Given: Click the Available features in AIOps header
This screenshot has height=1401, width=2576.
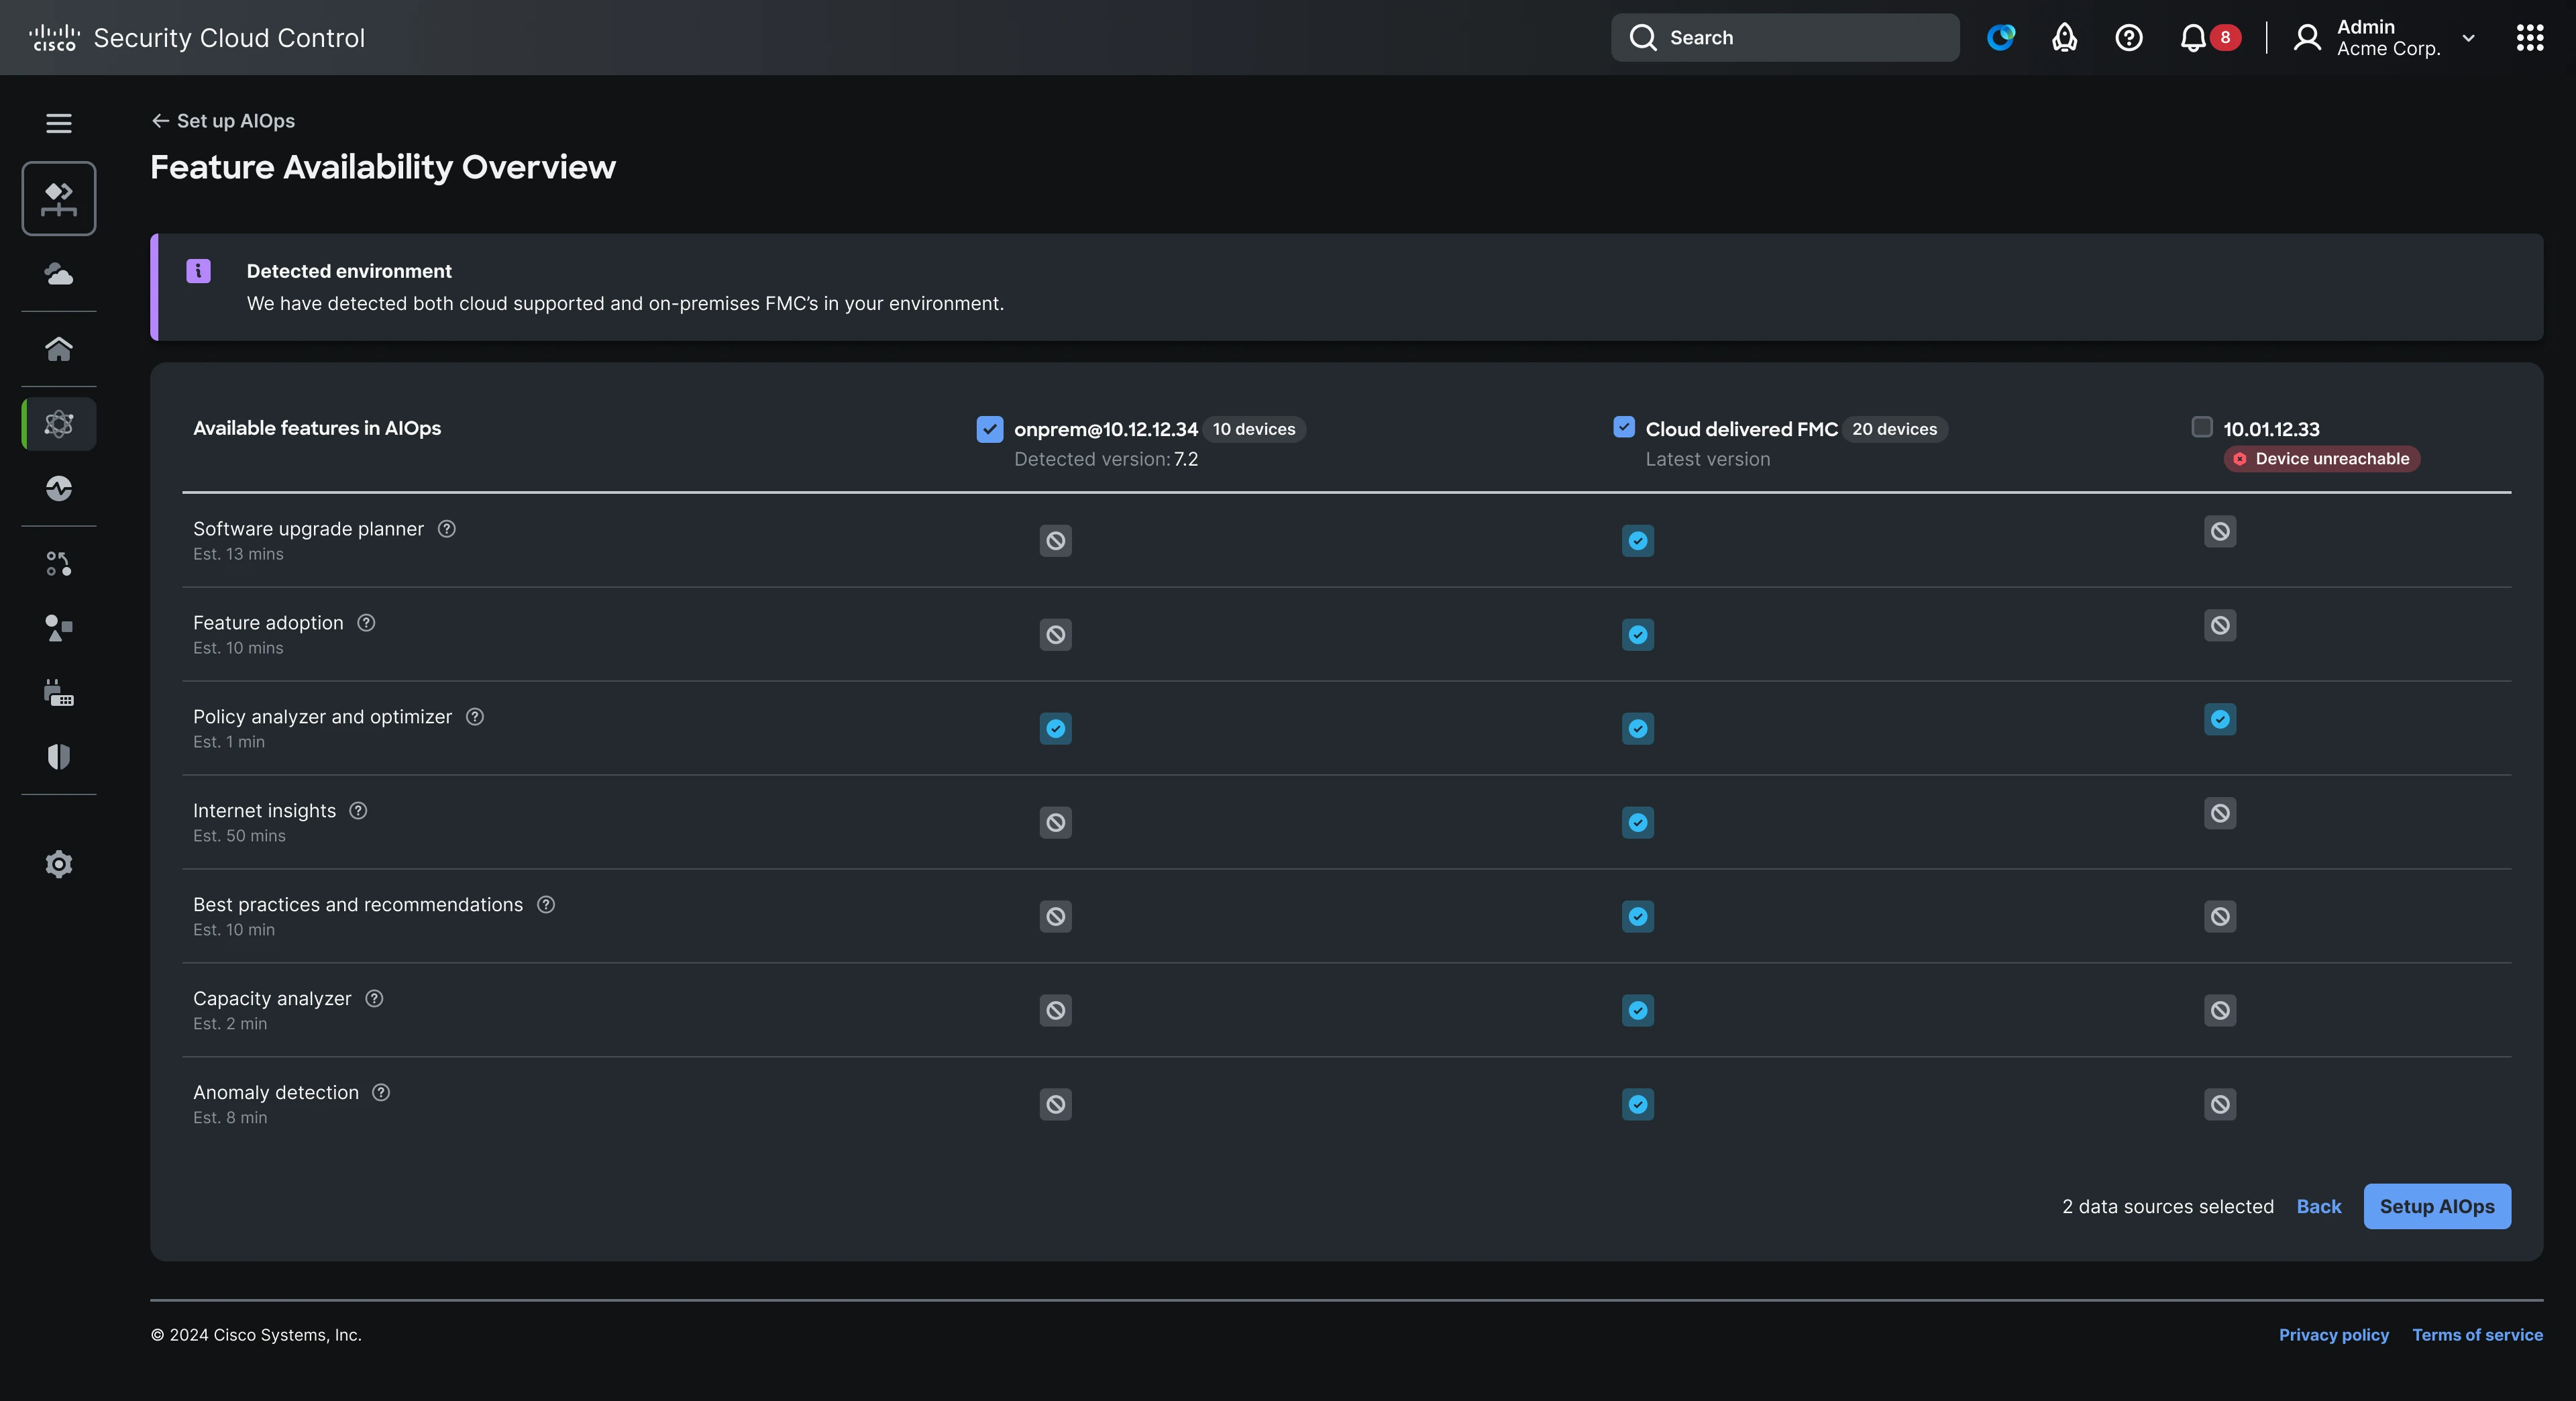Looking at the screenshot, I should click(316, 428).
